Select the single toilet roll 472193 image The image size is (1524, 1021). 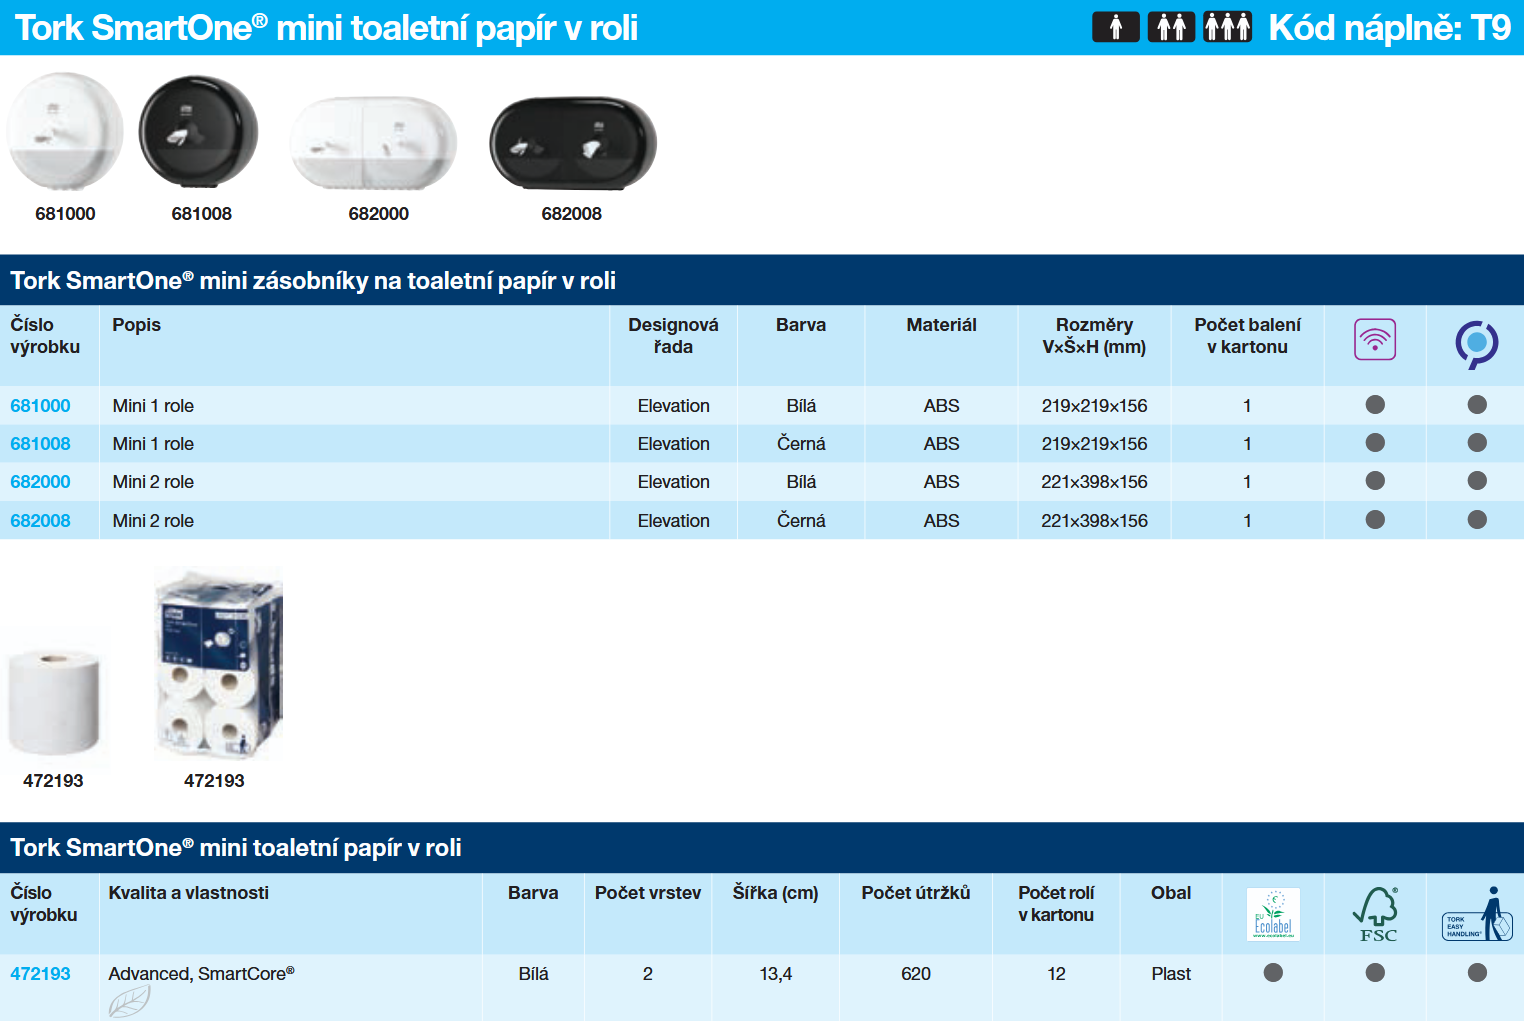(54, 702)
